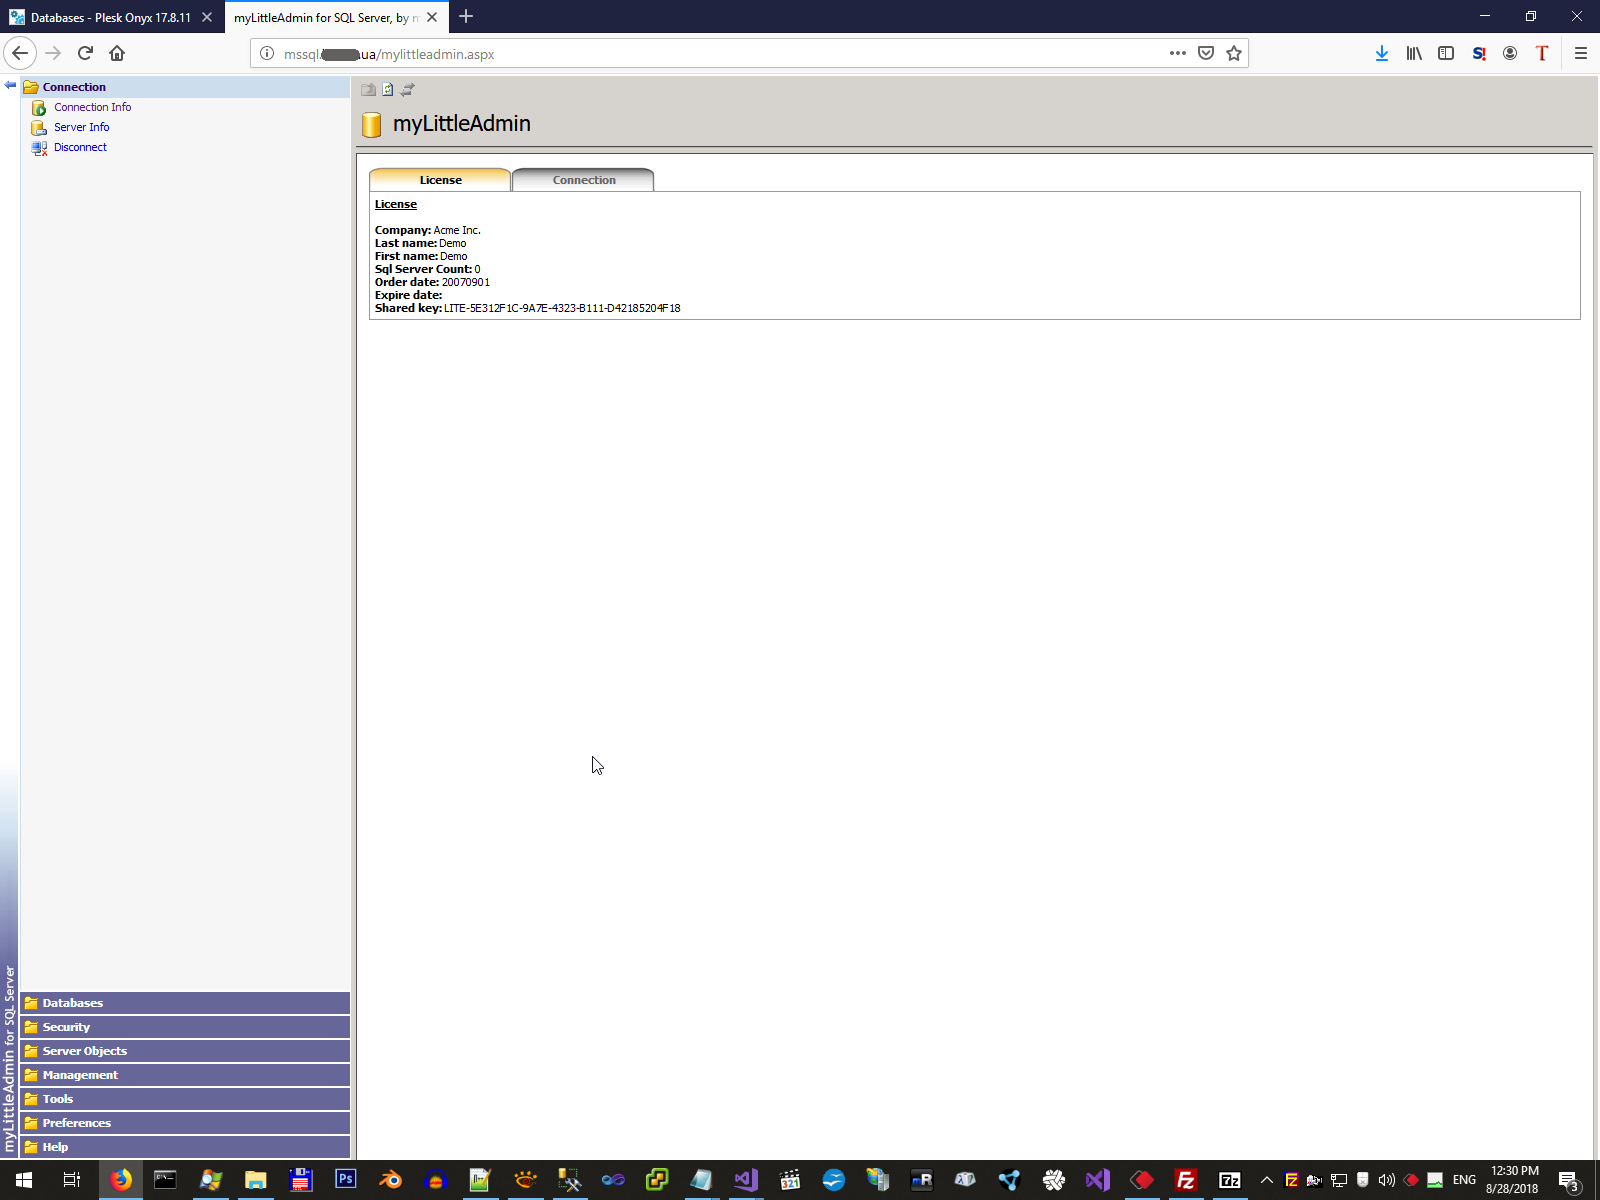Open the Connection Info link
The height and width of the screenshot is (1200, 1600).
point(92,107)
